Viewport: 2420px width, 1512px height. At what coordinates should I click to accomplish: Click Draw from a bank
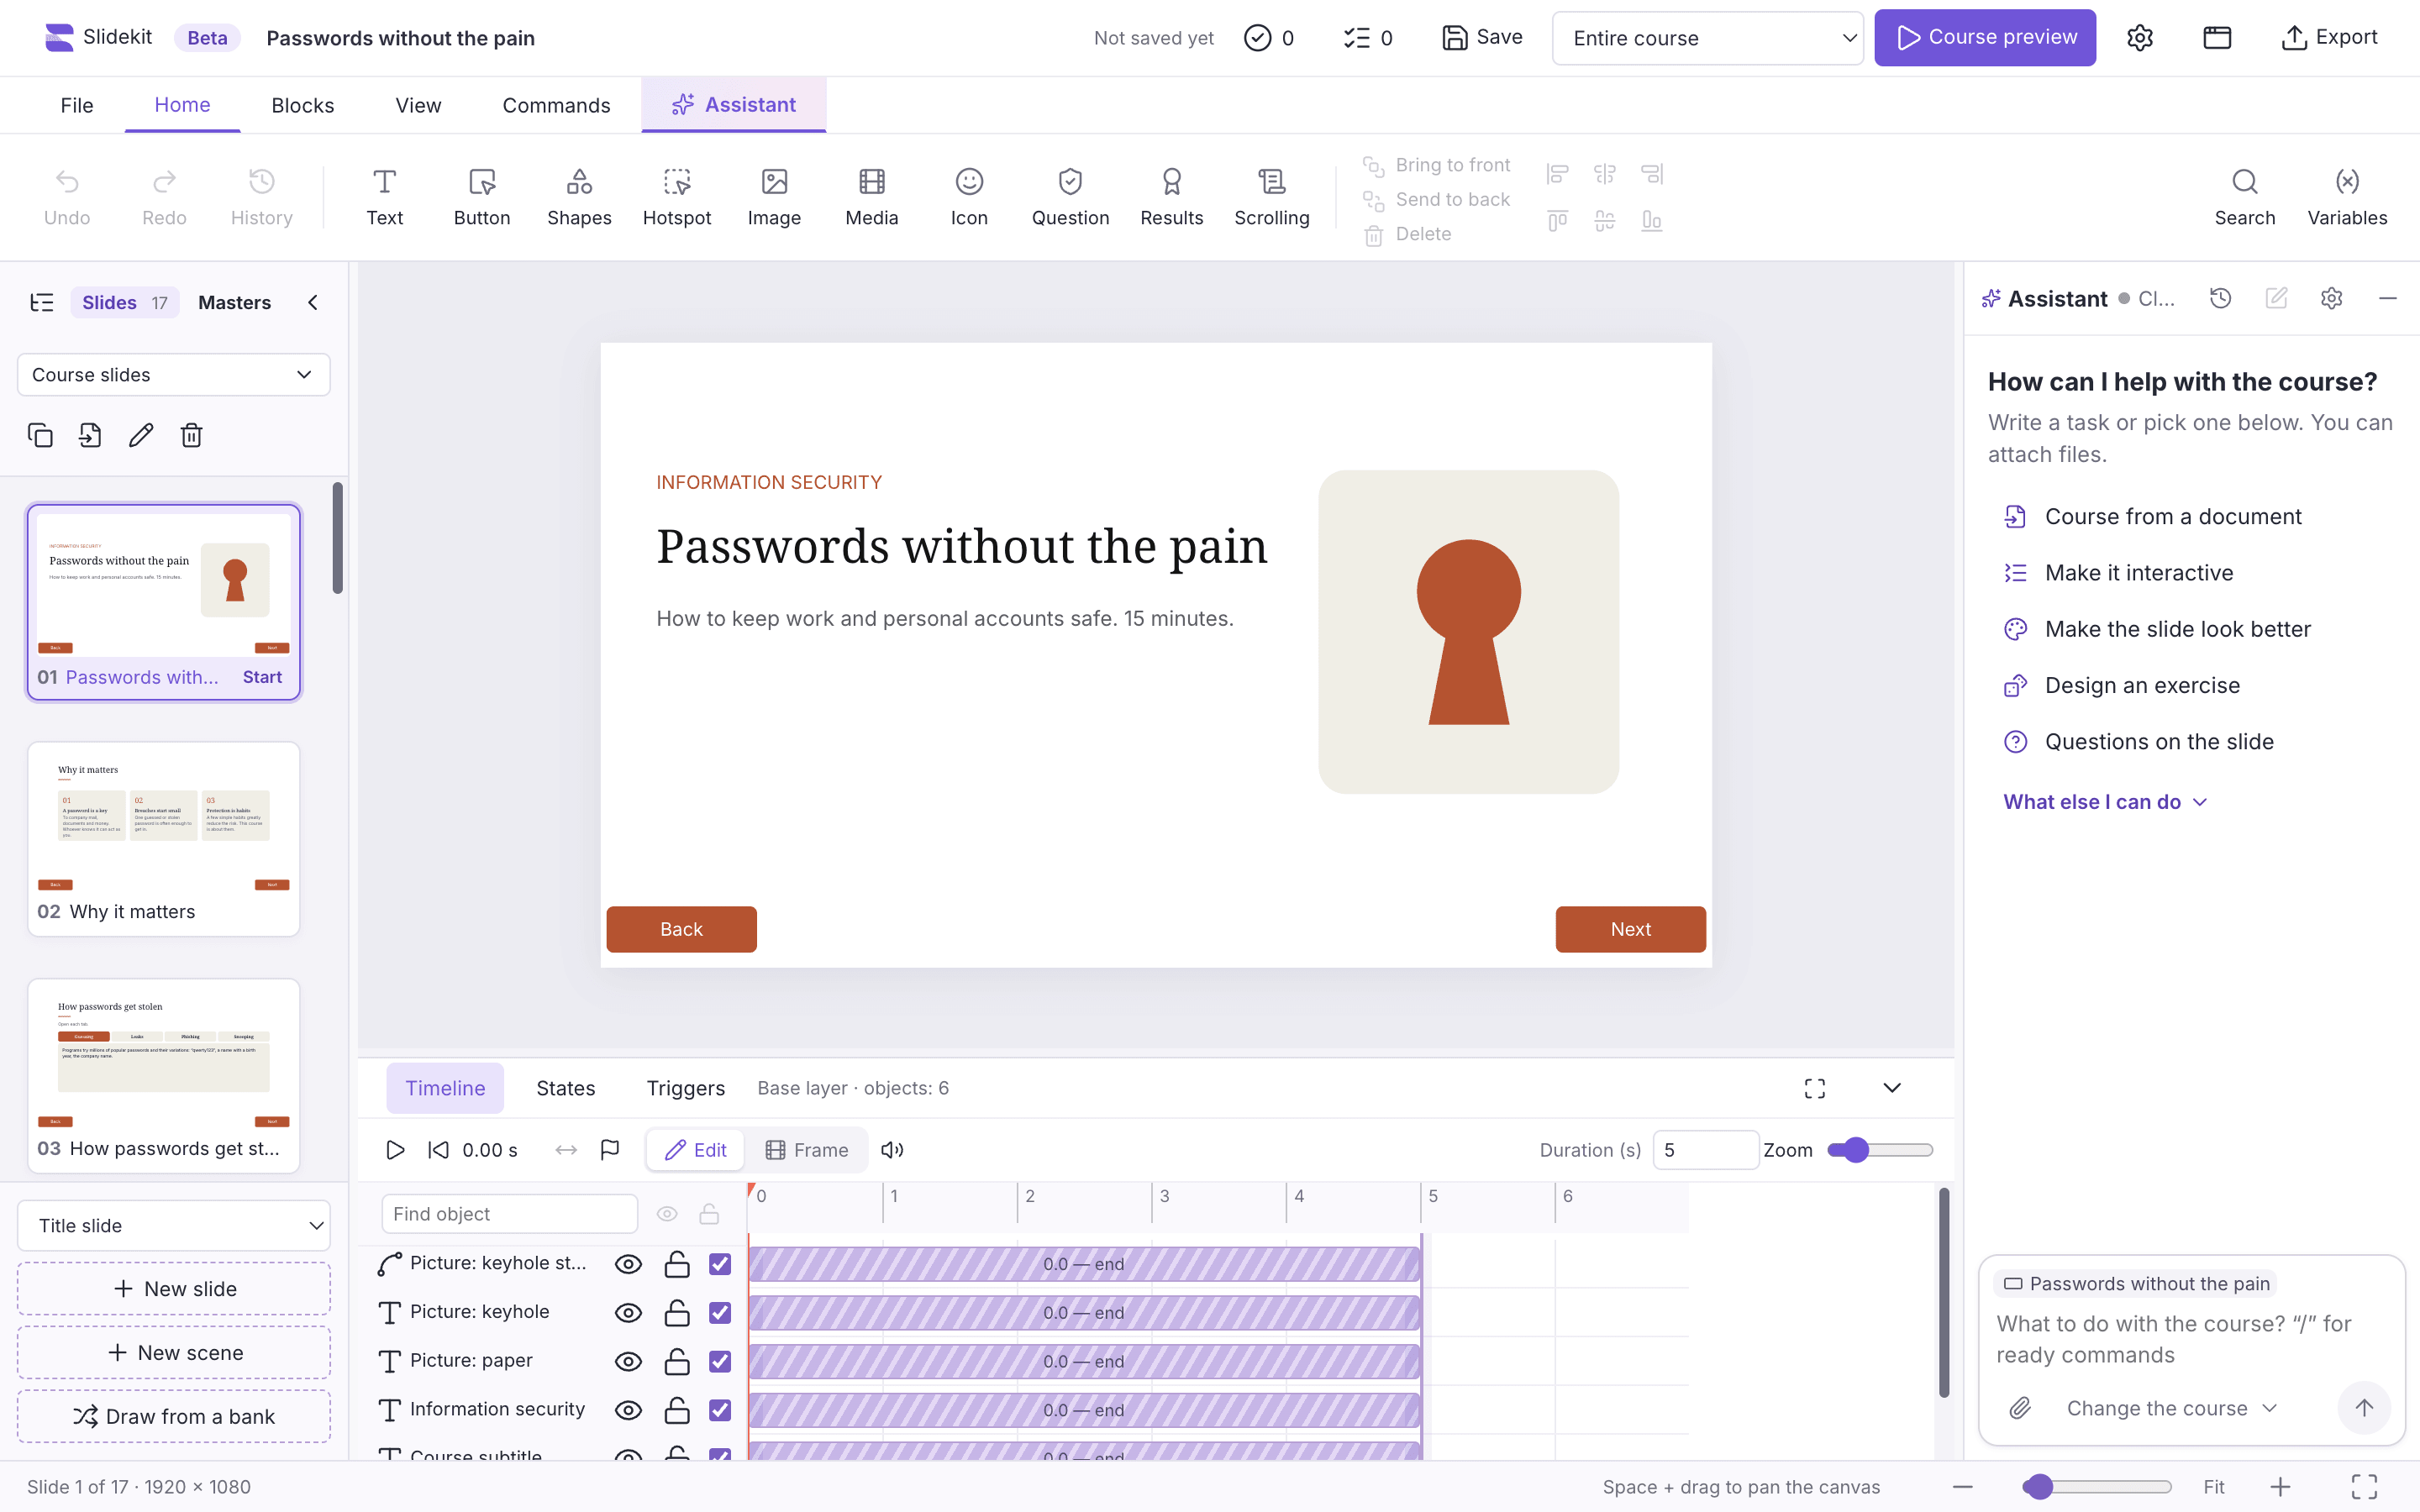174,1416
